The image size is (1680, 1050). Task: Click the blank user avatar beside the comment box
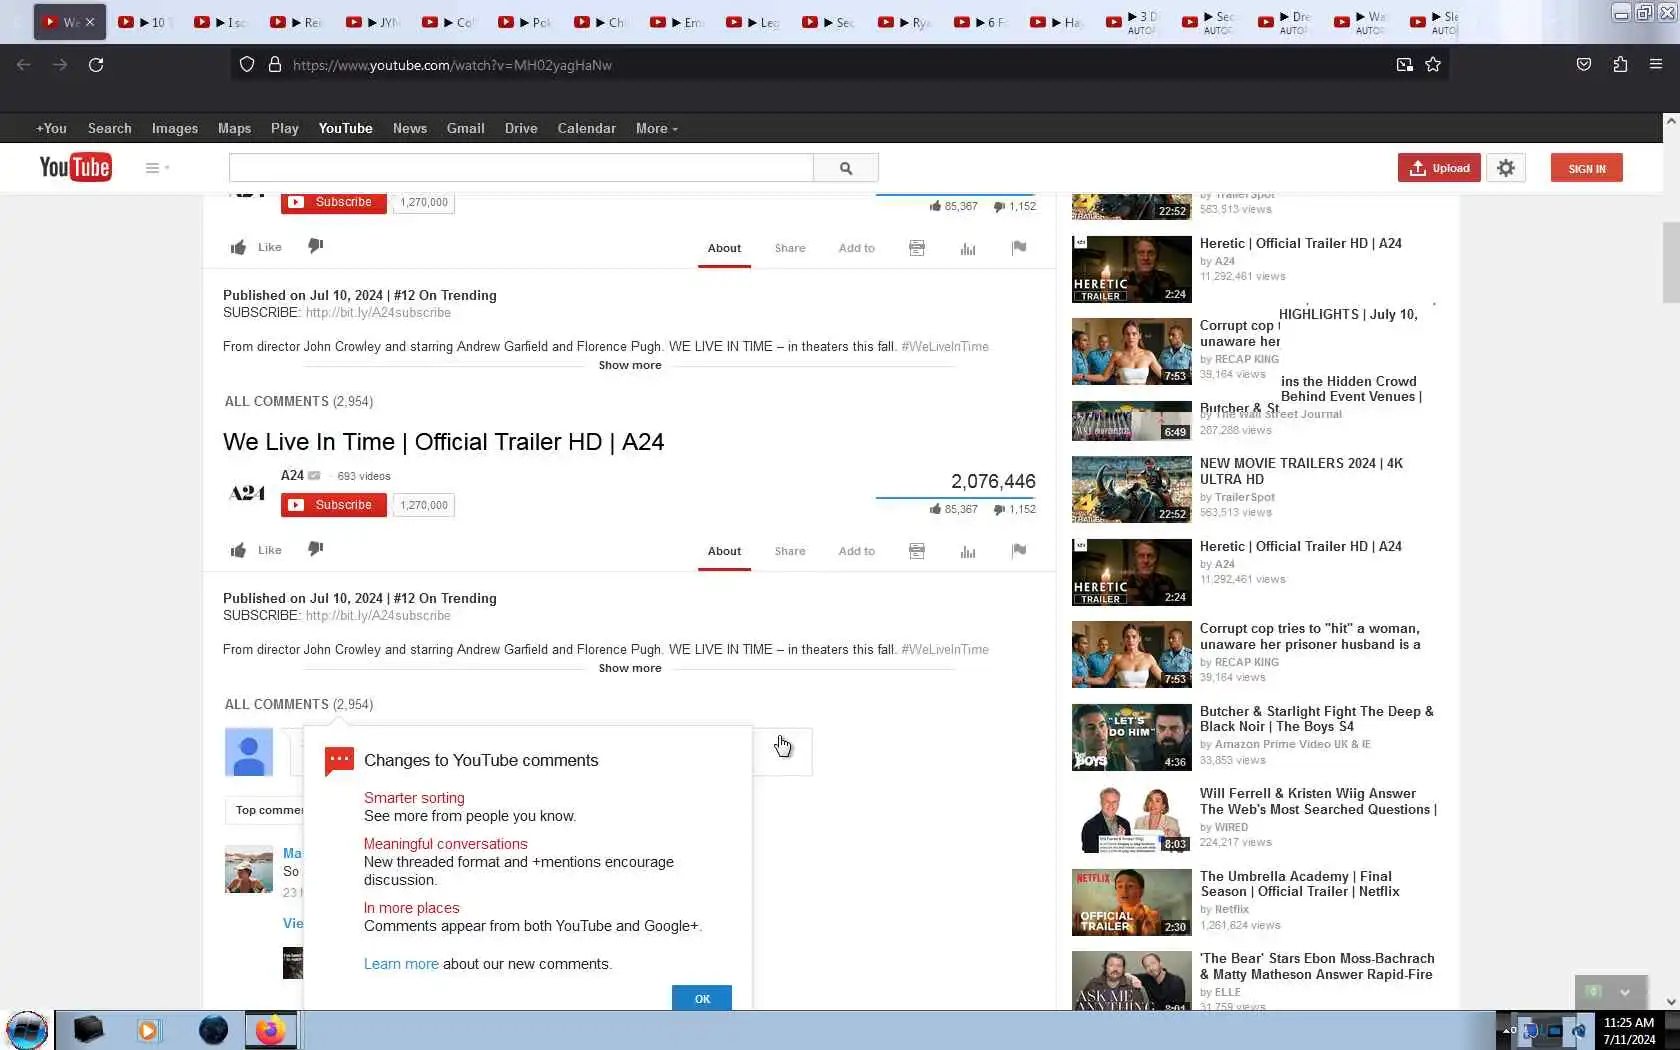coord(249,752)
